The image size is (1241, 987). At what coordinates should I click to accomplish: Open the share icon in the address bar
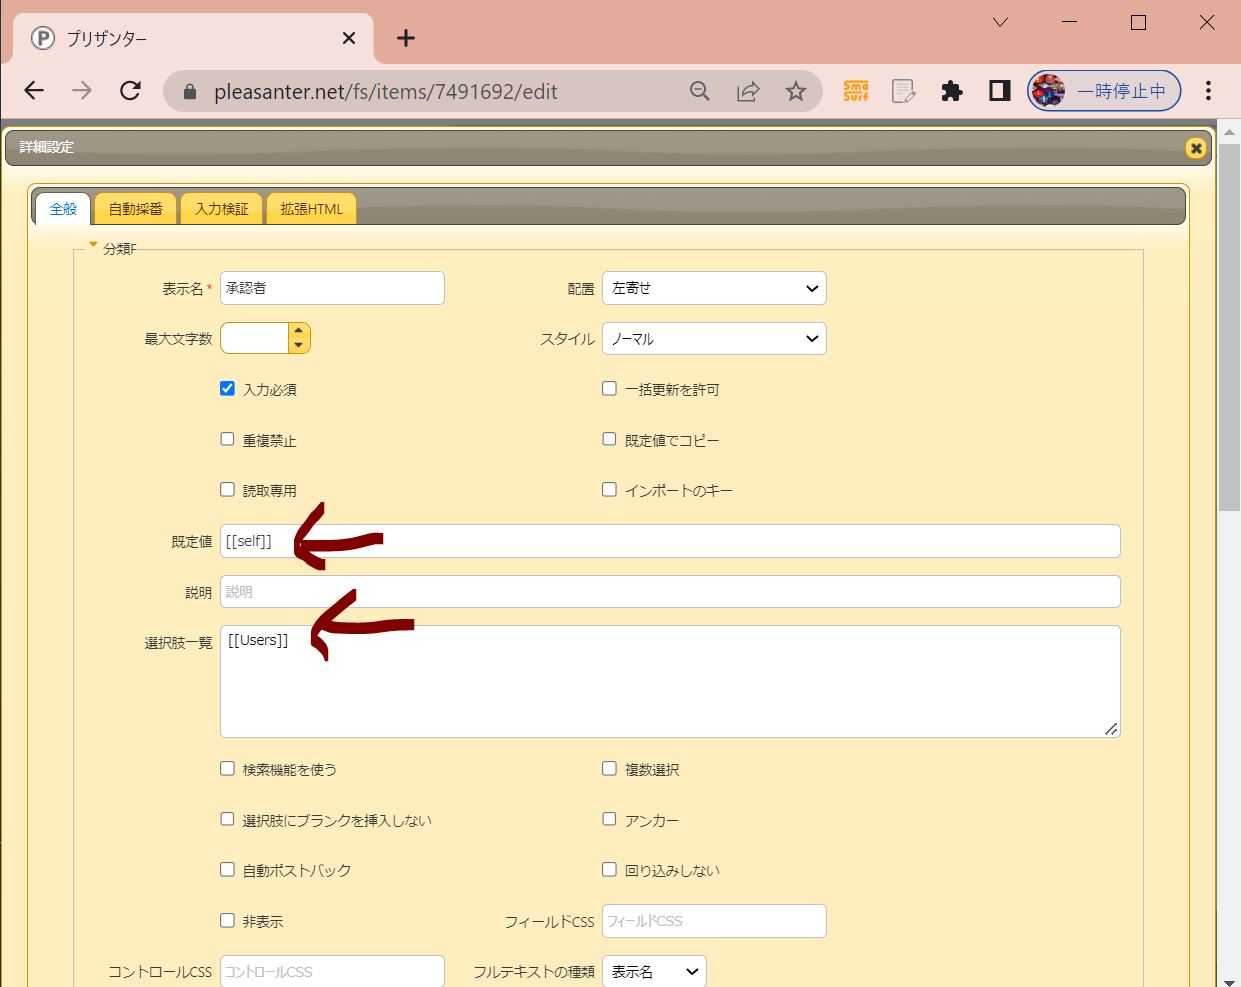[748, 92]
